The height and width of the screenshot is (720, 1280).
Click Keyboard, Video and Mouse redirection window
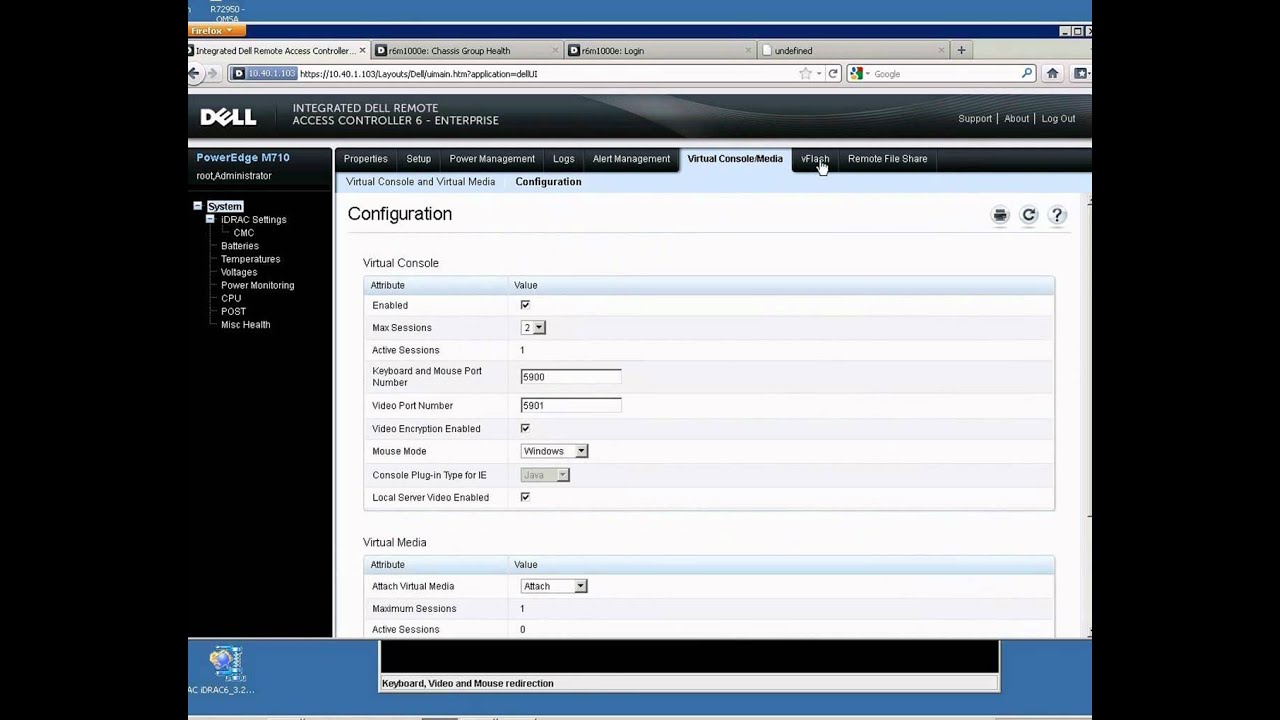point(689,666)
